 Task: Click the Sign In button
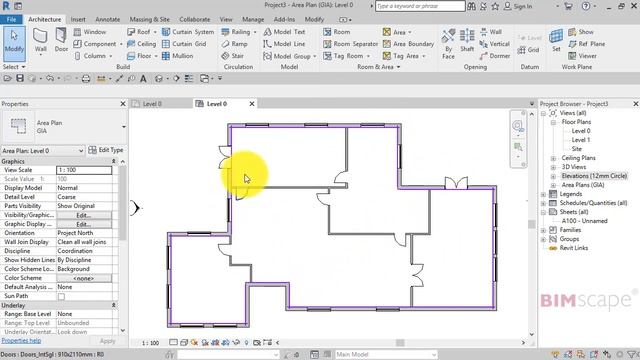pyautogui.click(x=518, y=6)
